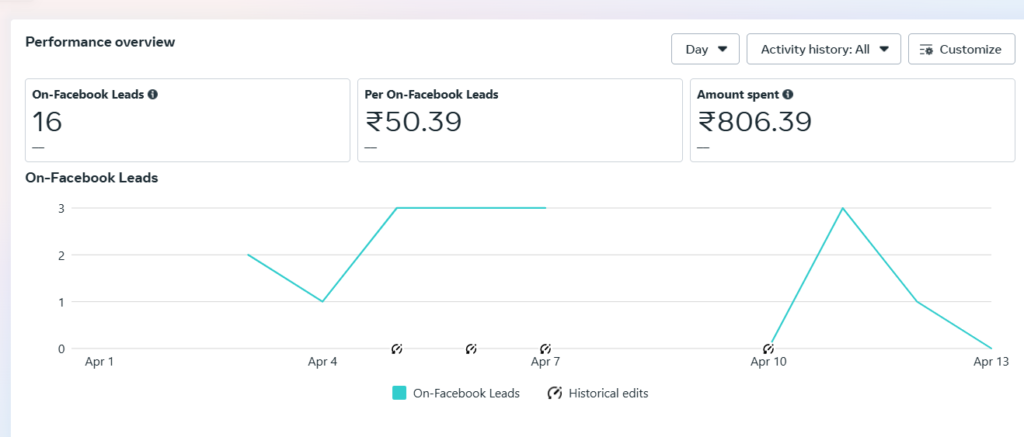Open the Customize button
This screenshot has height=437, width=1024.
click(961, 49)
